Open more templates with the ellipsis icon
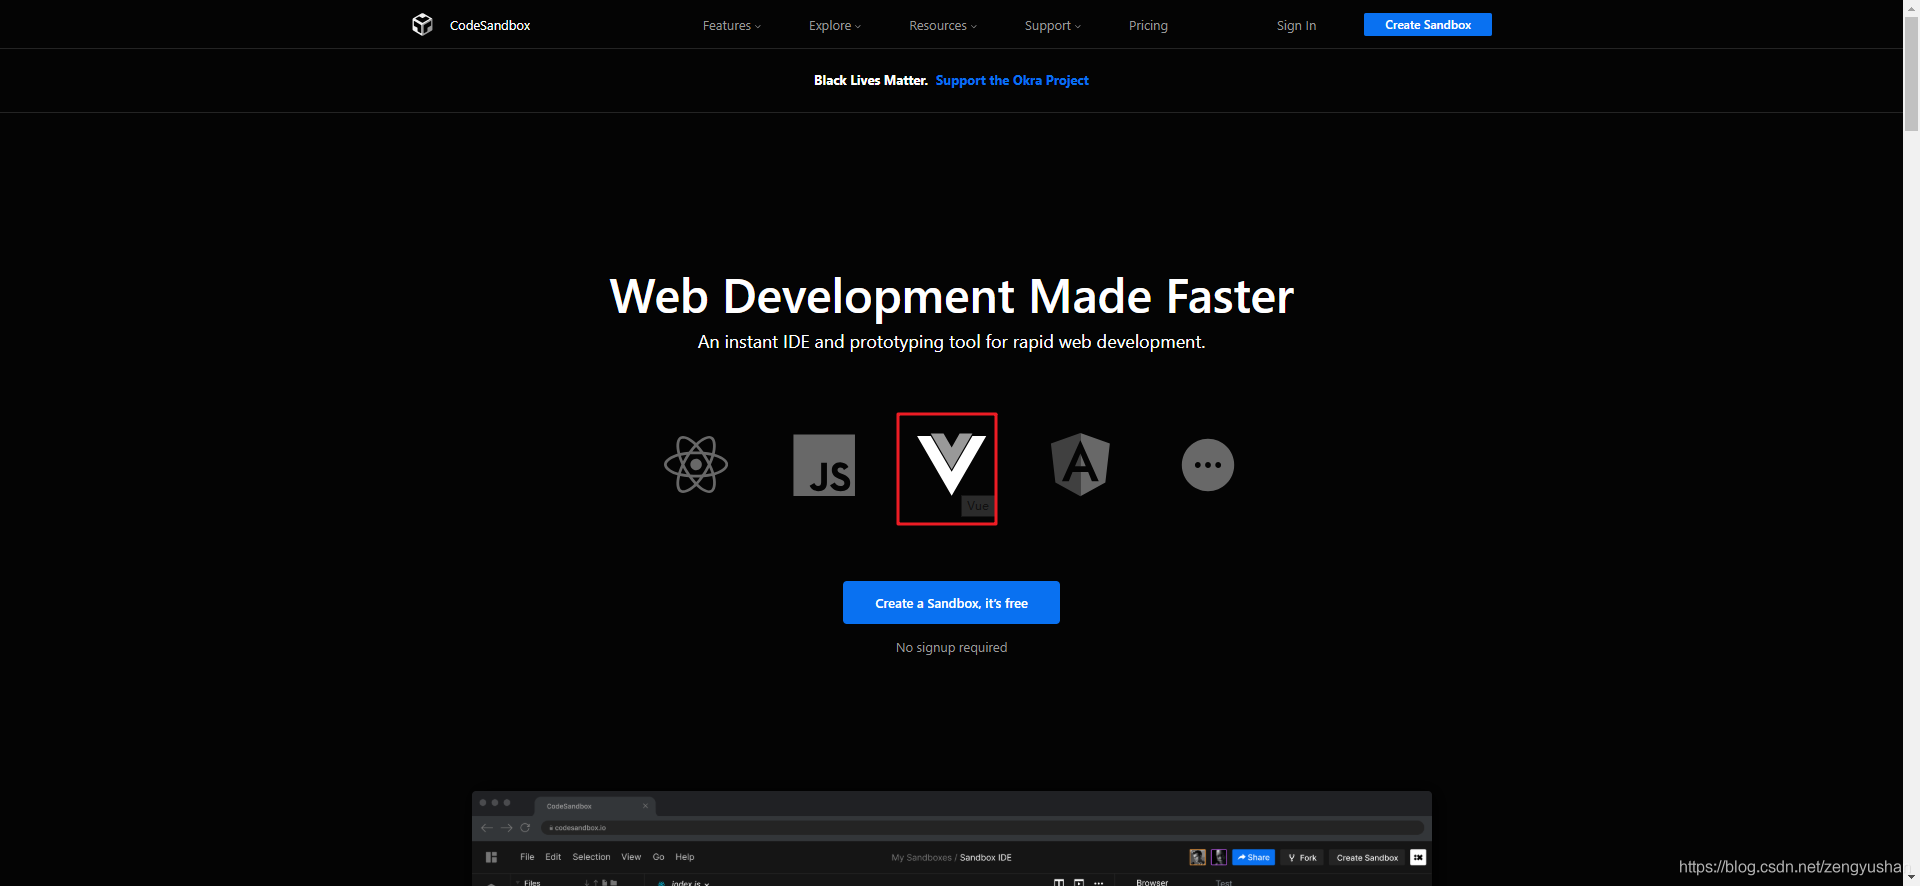The image size is (1920, 886). click(1208, 465)
